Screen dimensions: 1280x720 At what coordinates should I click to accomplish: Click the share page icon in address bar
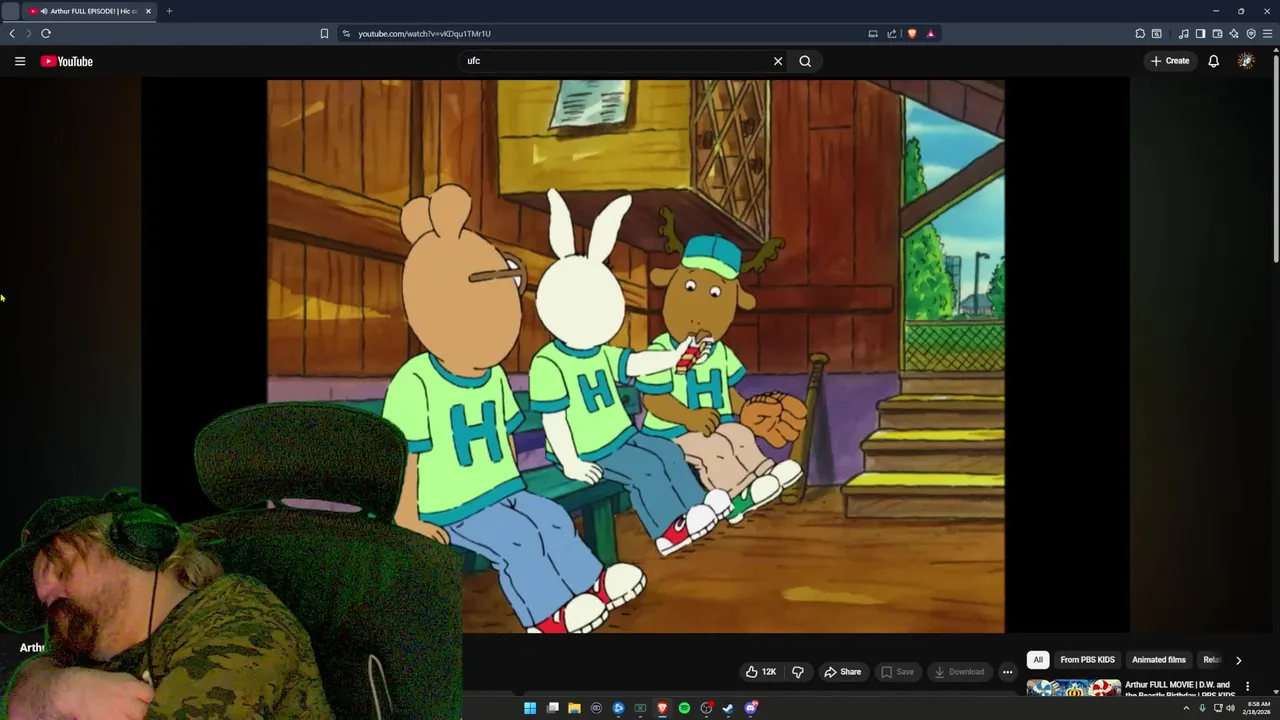tap(892, 33)
